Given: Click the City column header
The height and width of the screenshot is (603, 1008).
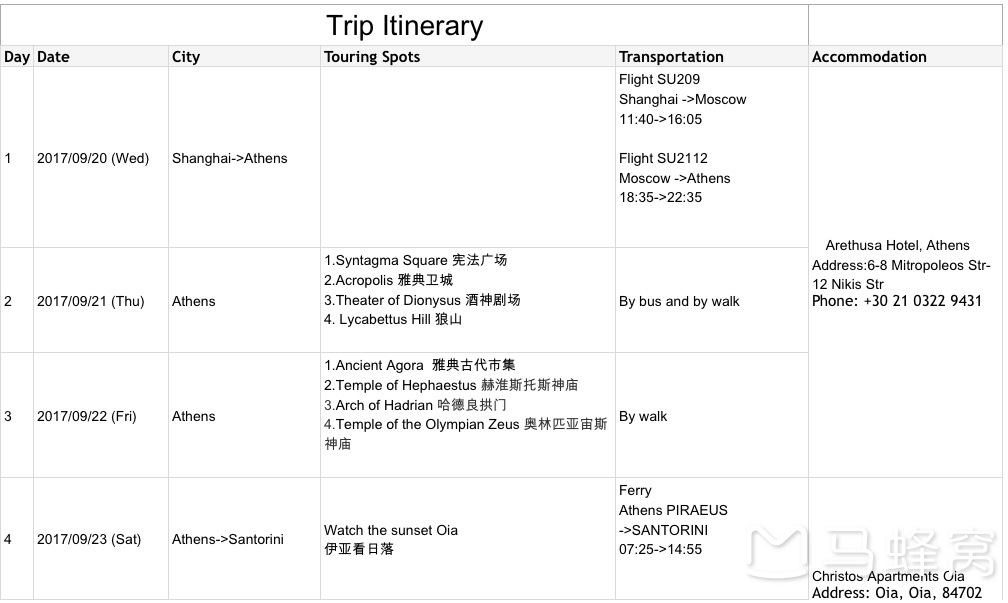Looking at the screenshot, I should tap(244, 57).
